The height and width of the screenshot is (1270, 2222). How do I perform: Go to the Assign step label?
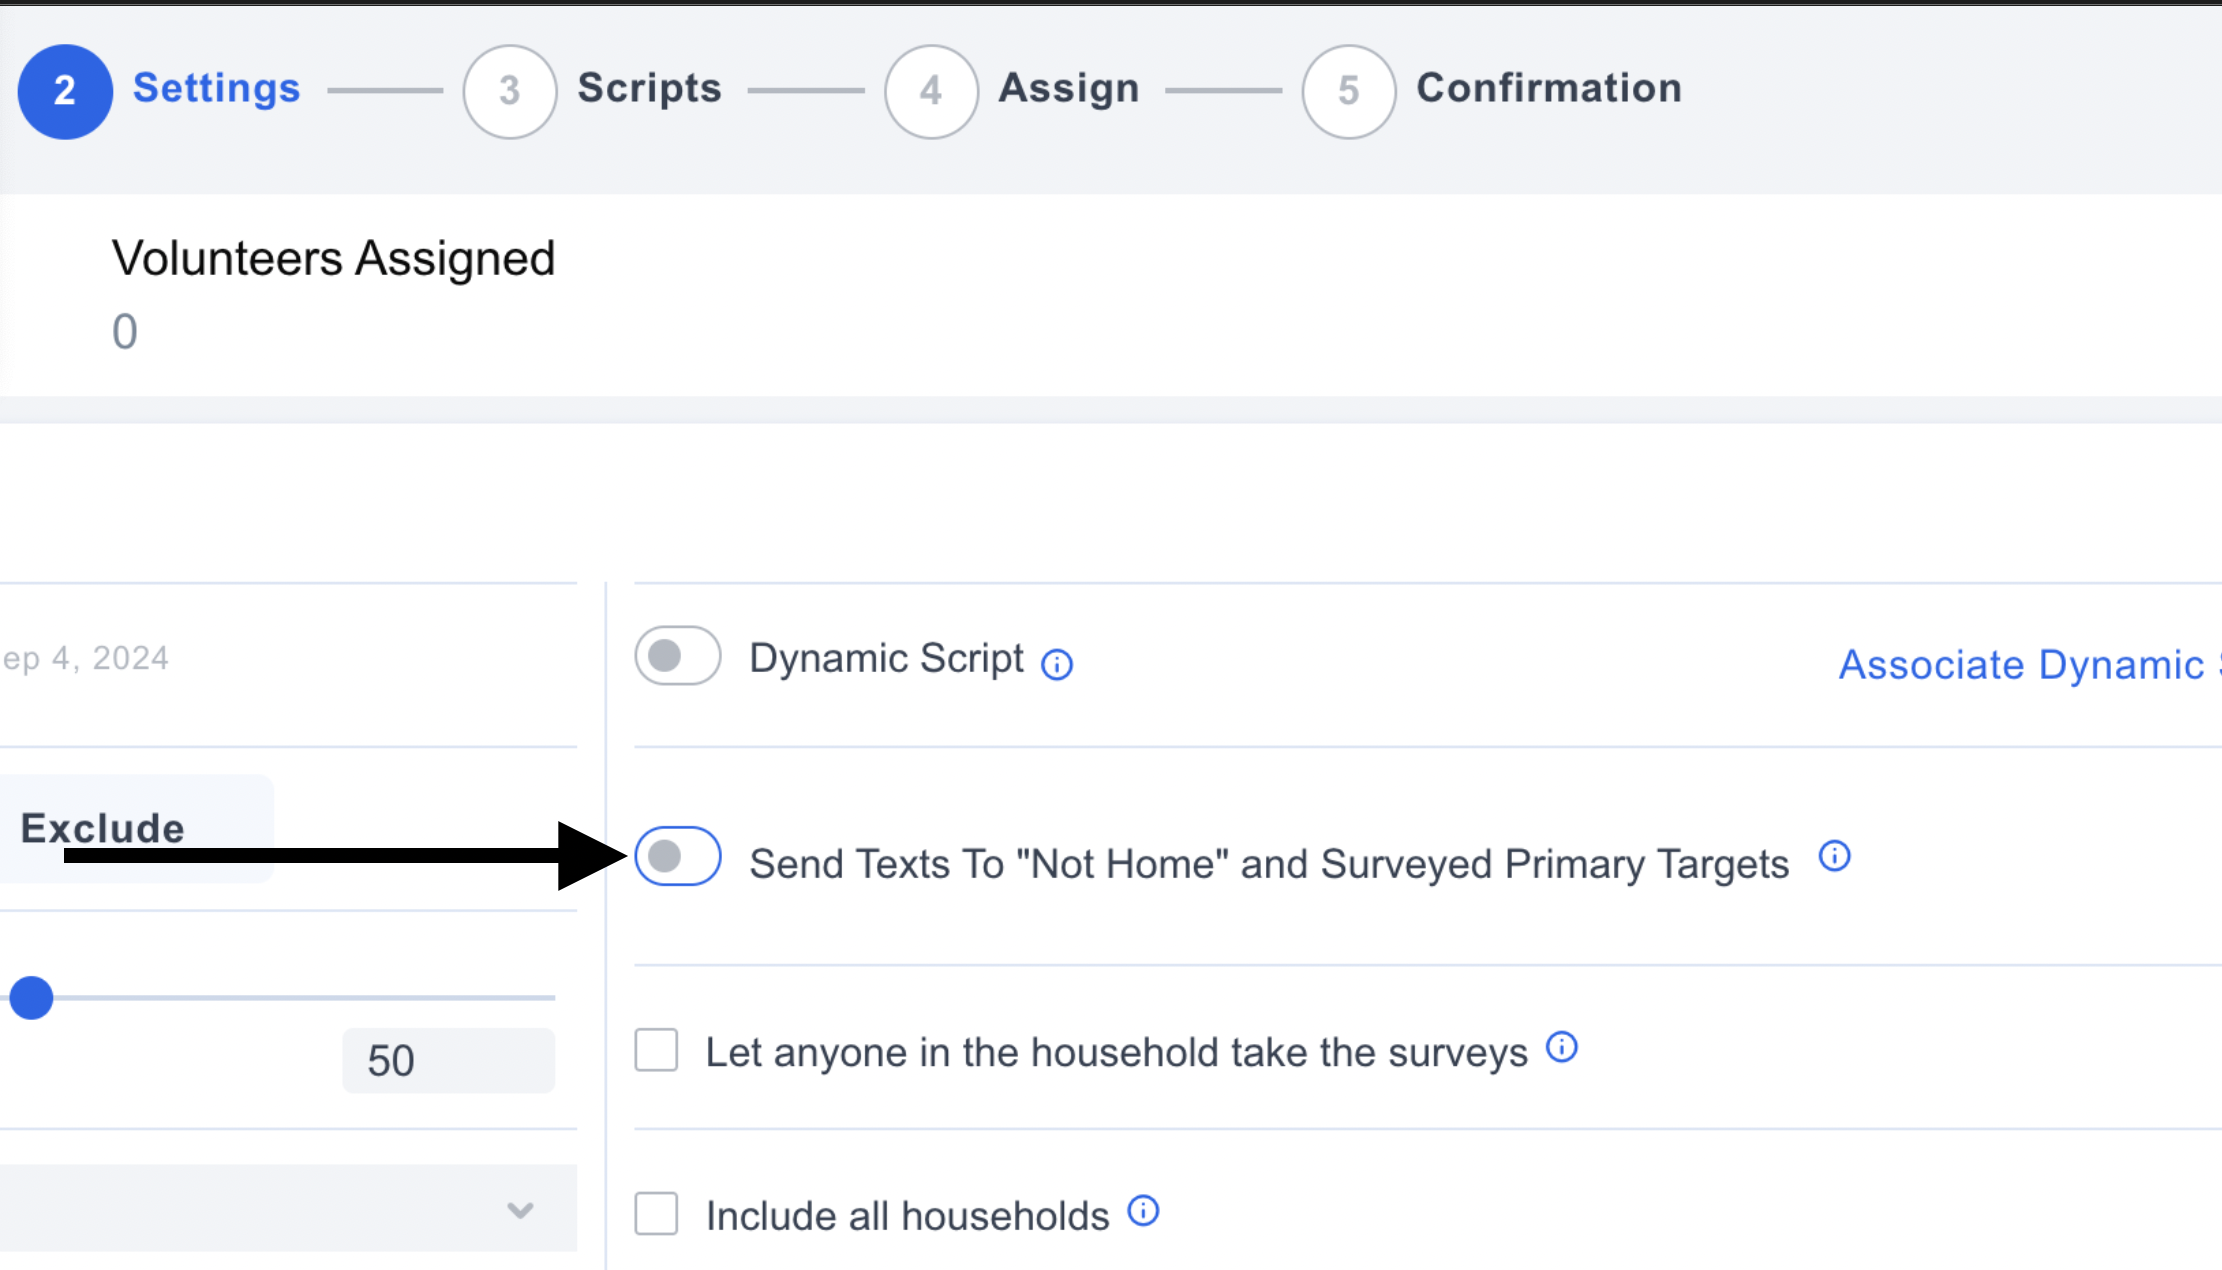pos(1068,88)
